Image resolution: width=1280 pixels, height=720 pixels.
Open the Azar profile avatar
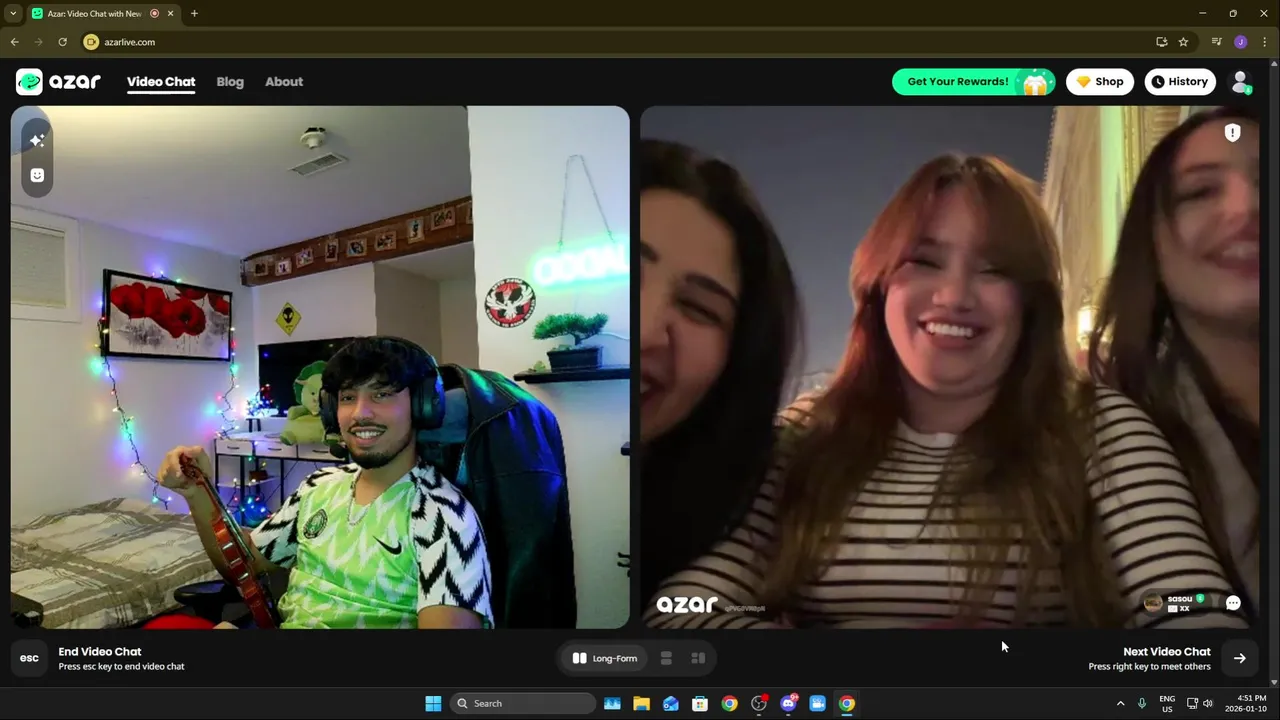[x=1241, y=82]
